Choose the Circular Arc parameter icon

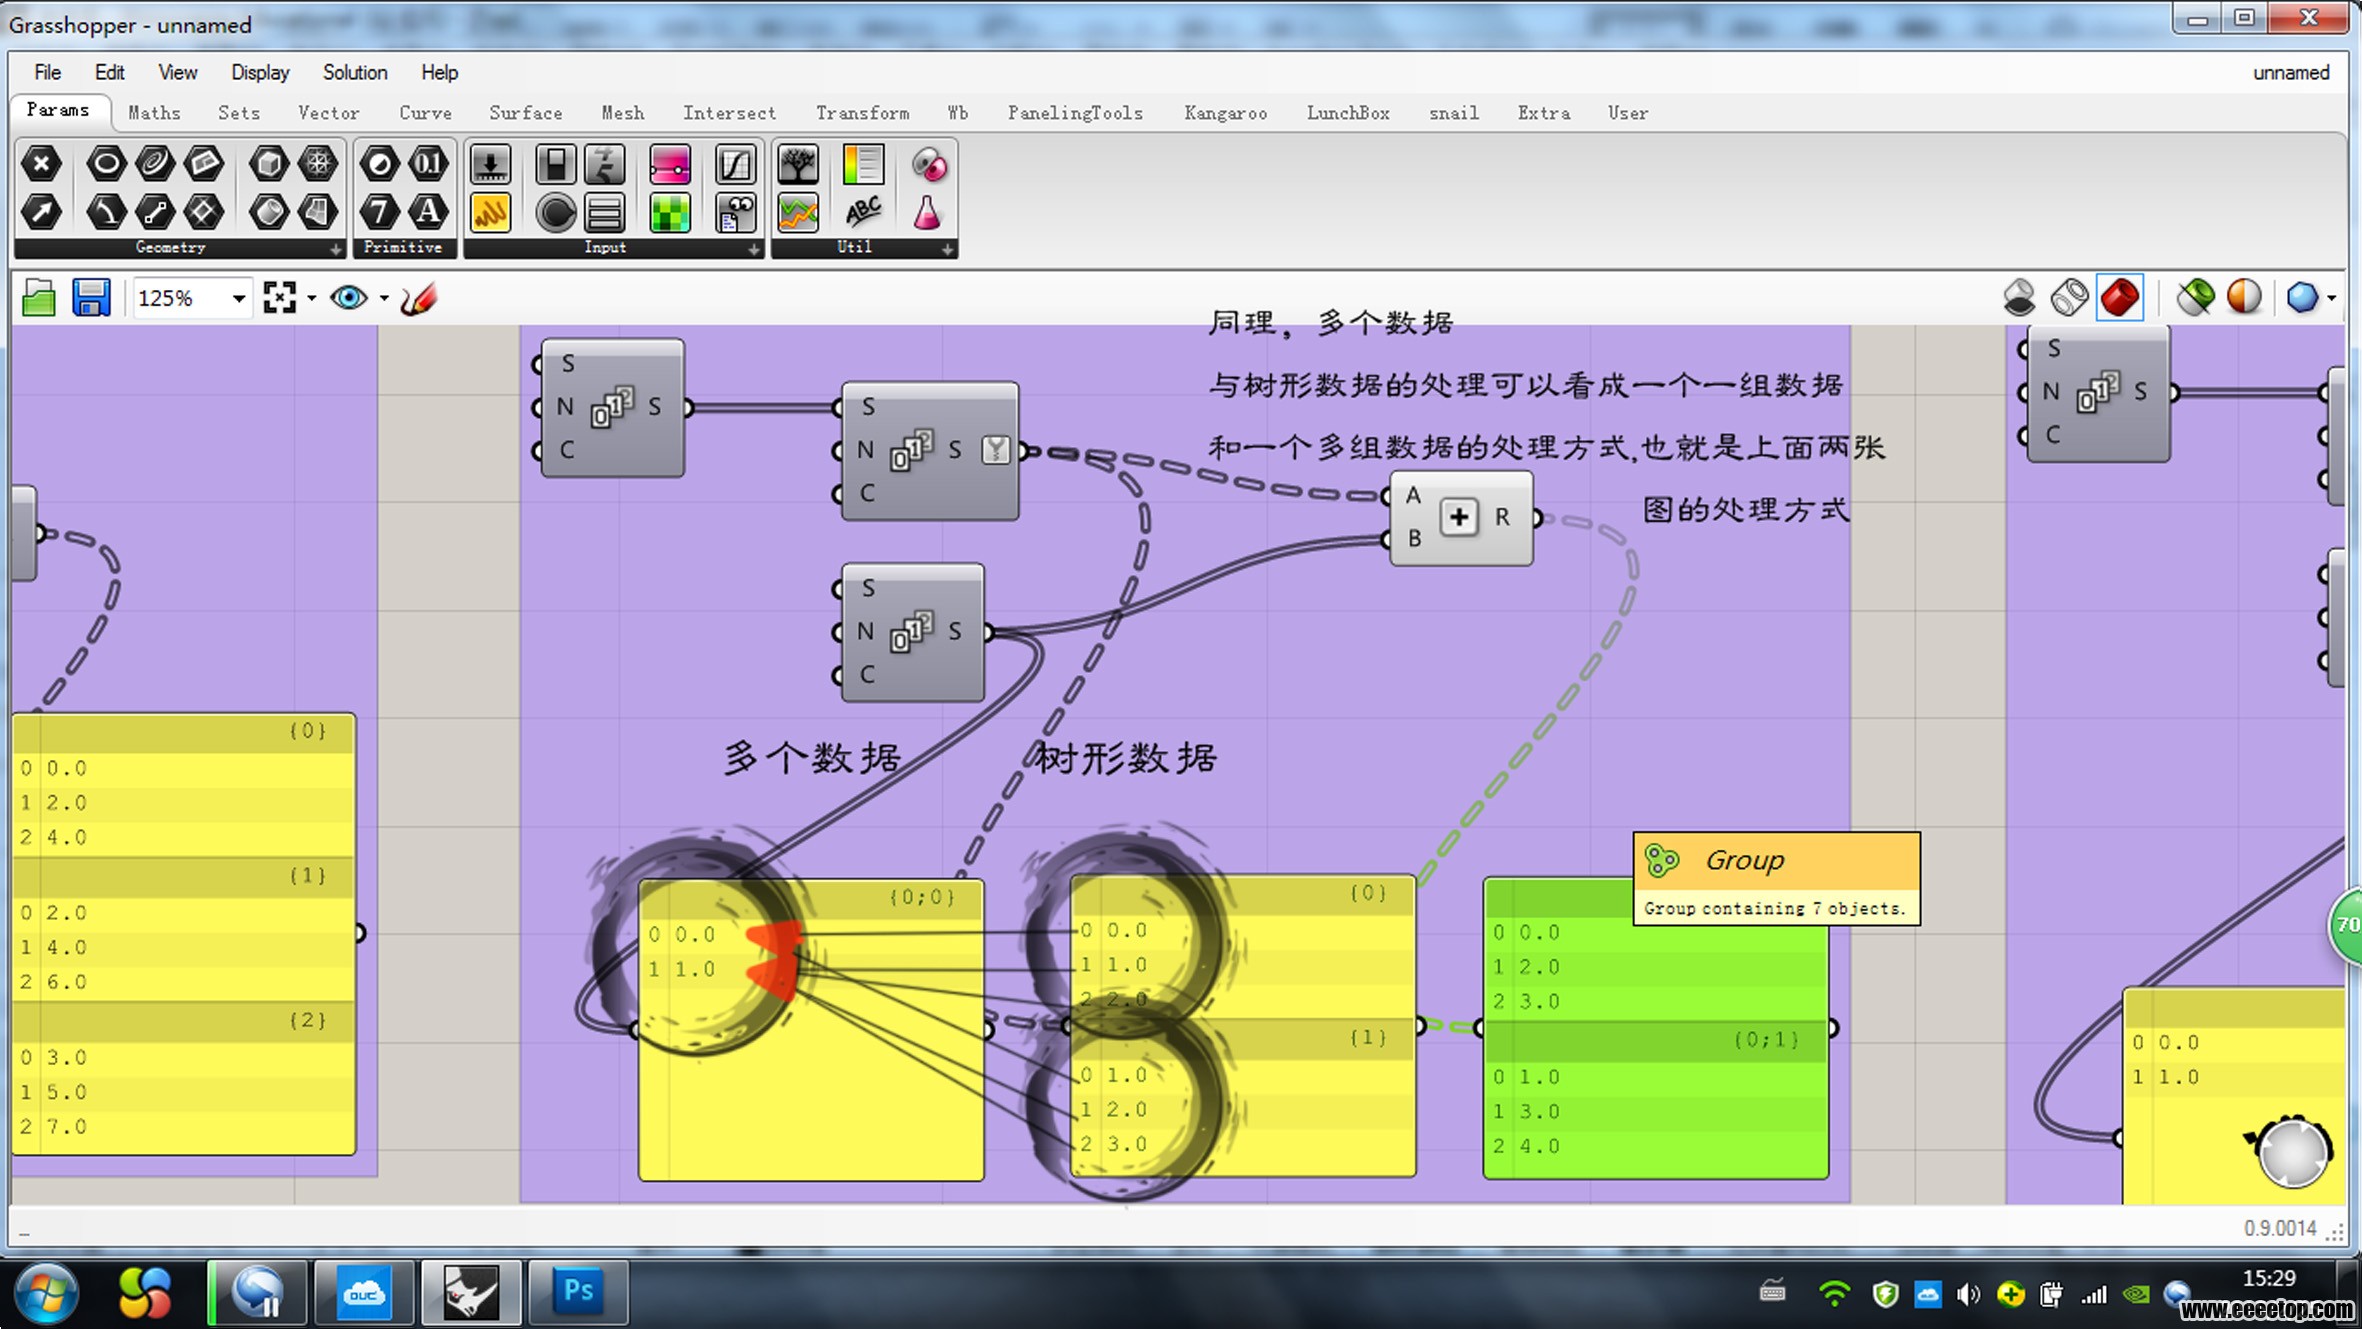pyautogui.click(x=106, y=212)
